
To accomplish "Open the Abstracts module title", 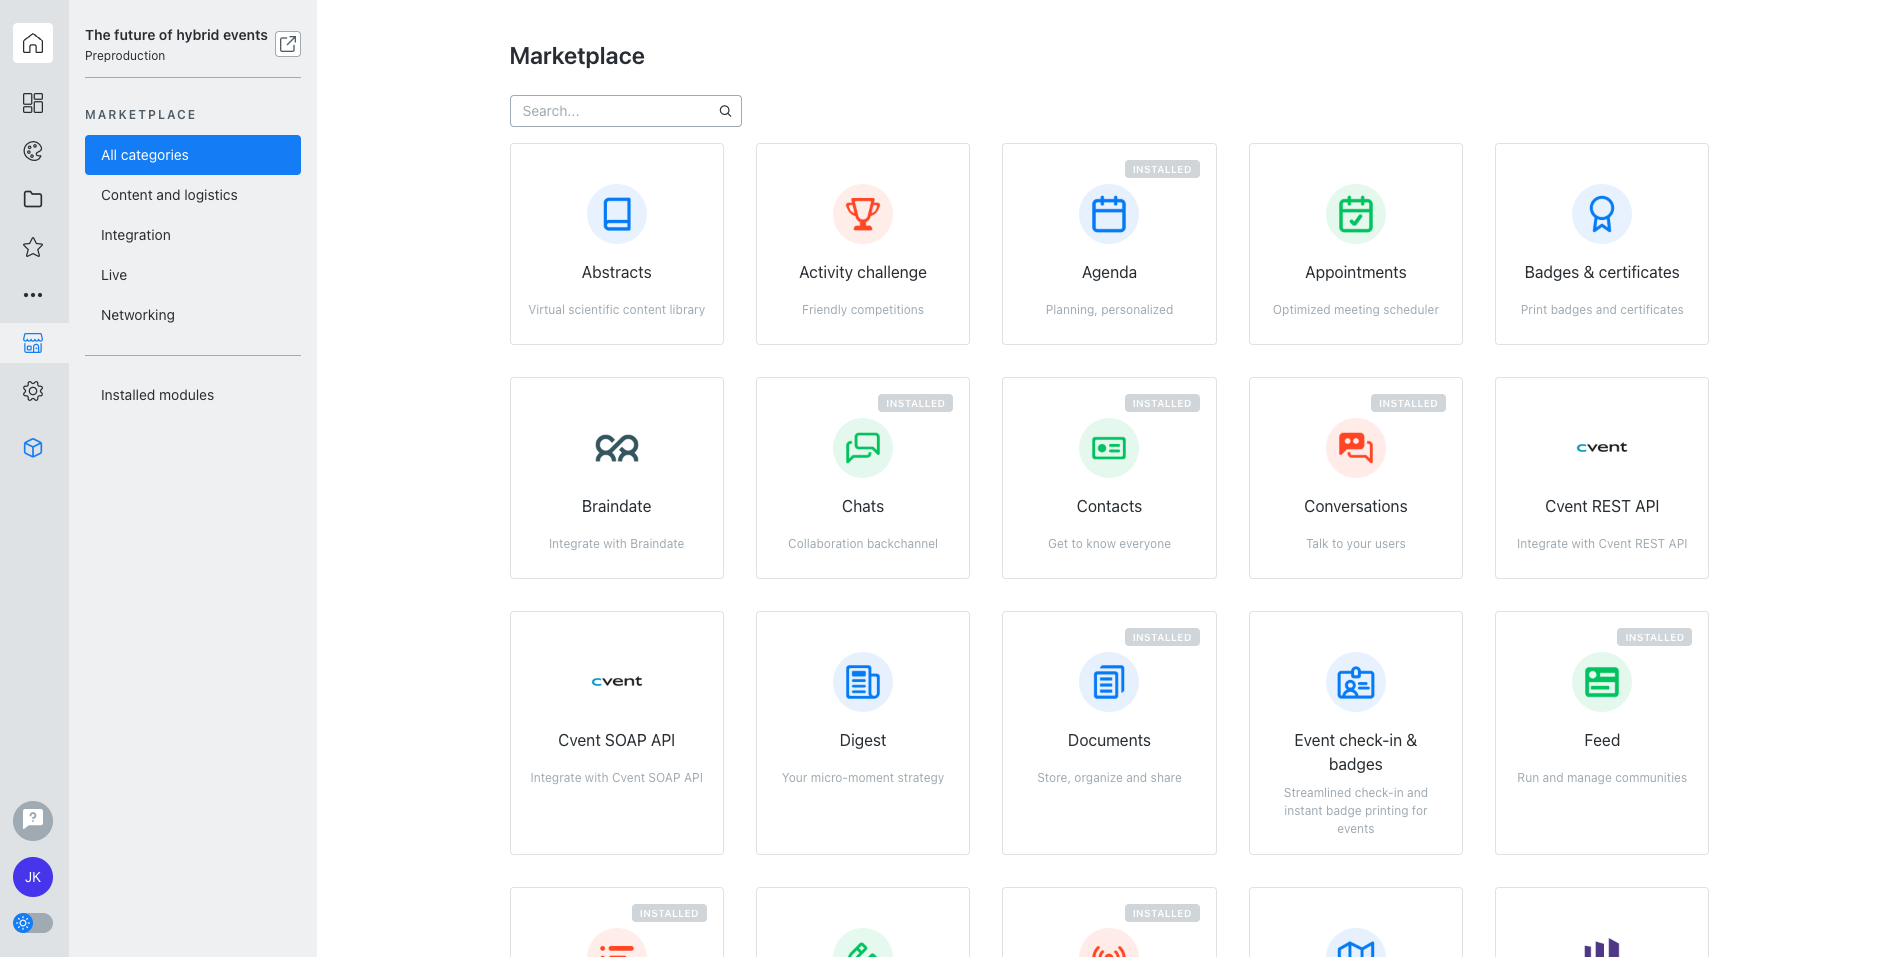I will click(x=617, y=272).
